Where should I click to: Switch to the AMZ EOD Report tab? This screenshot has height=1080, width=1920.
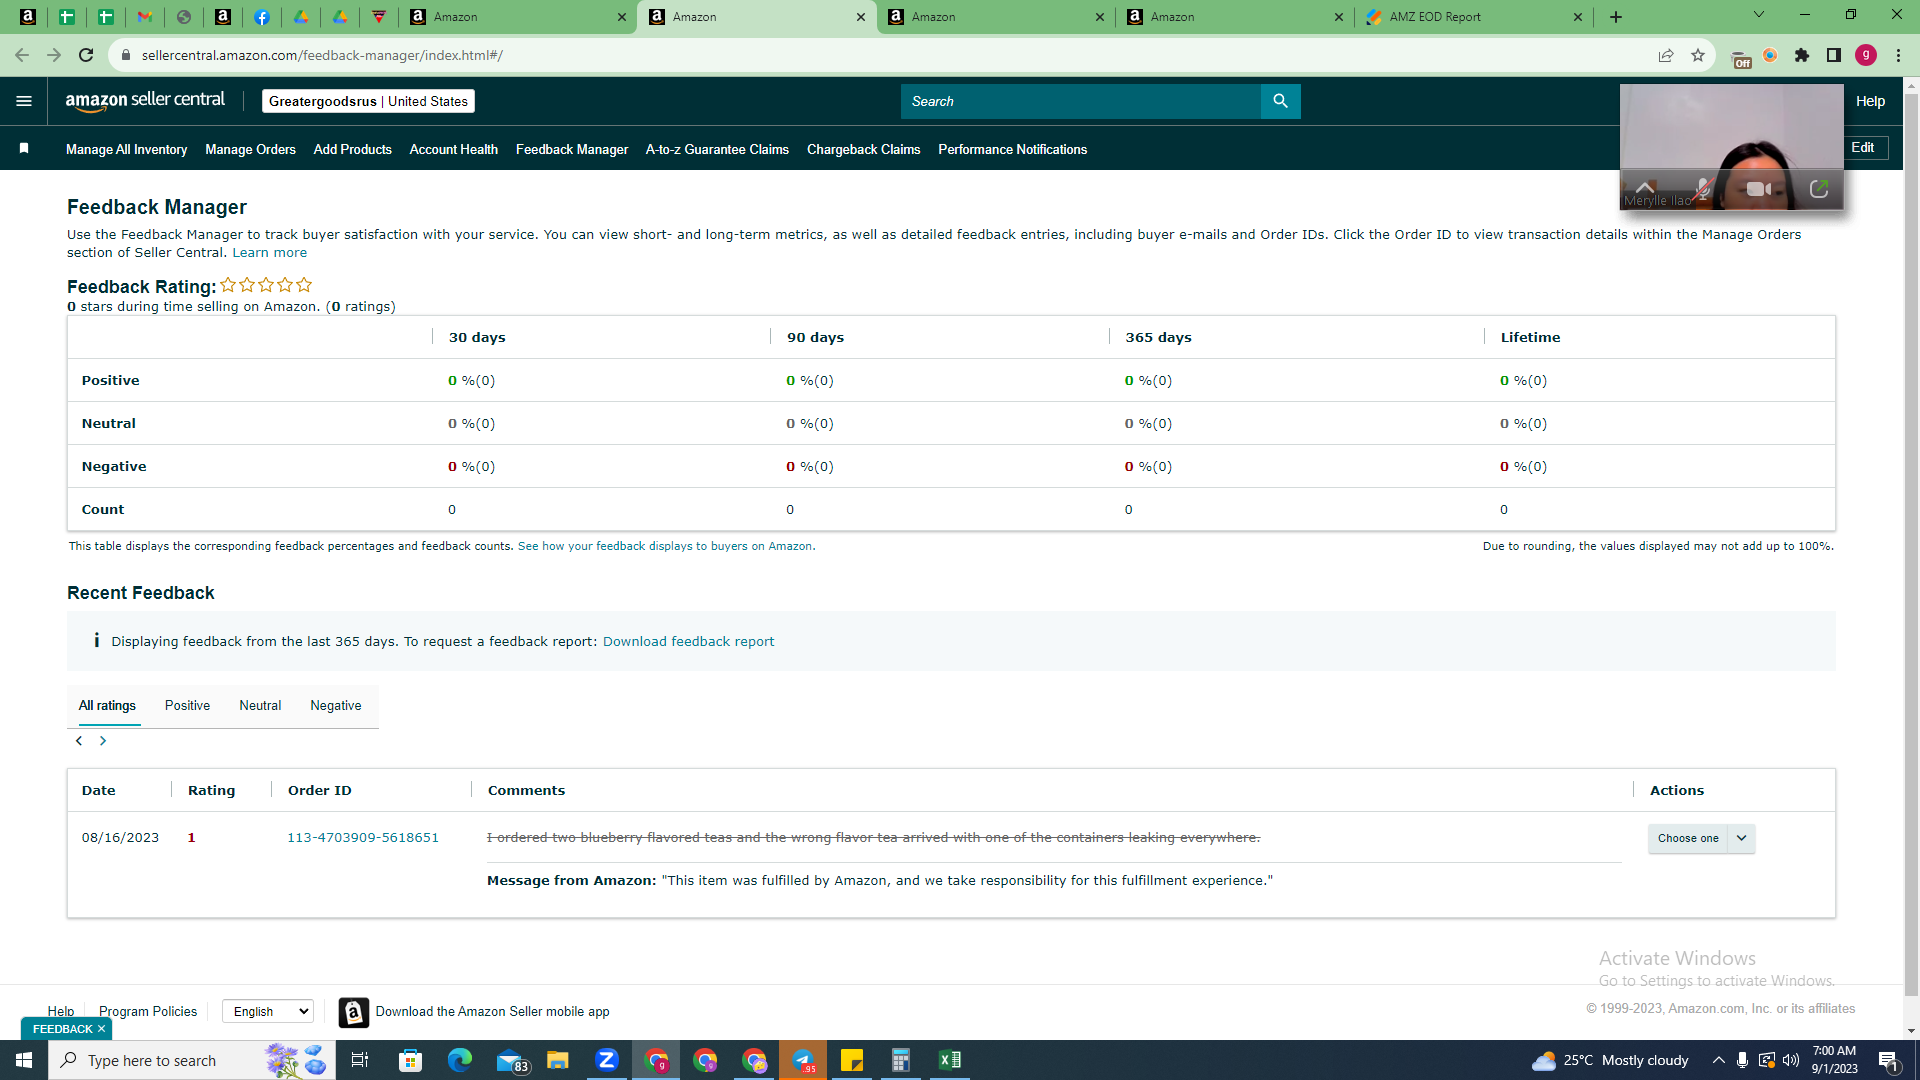[1474, 17]
